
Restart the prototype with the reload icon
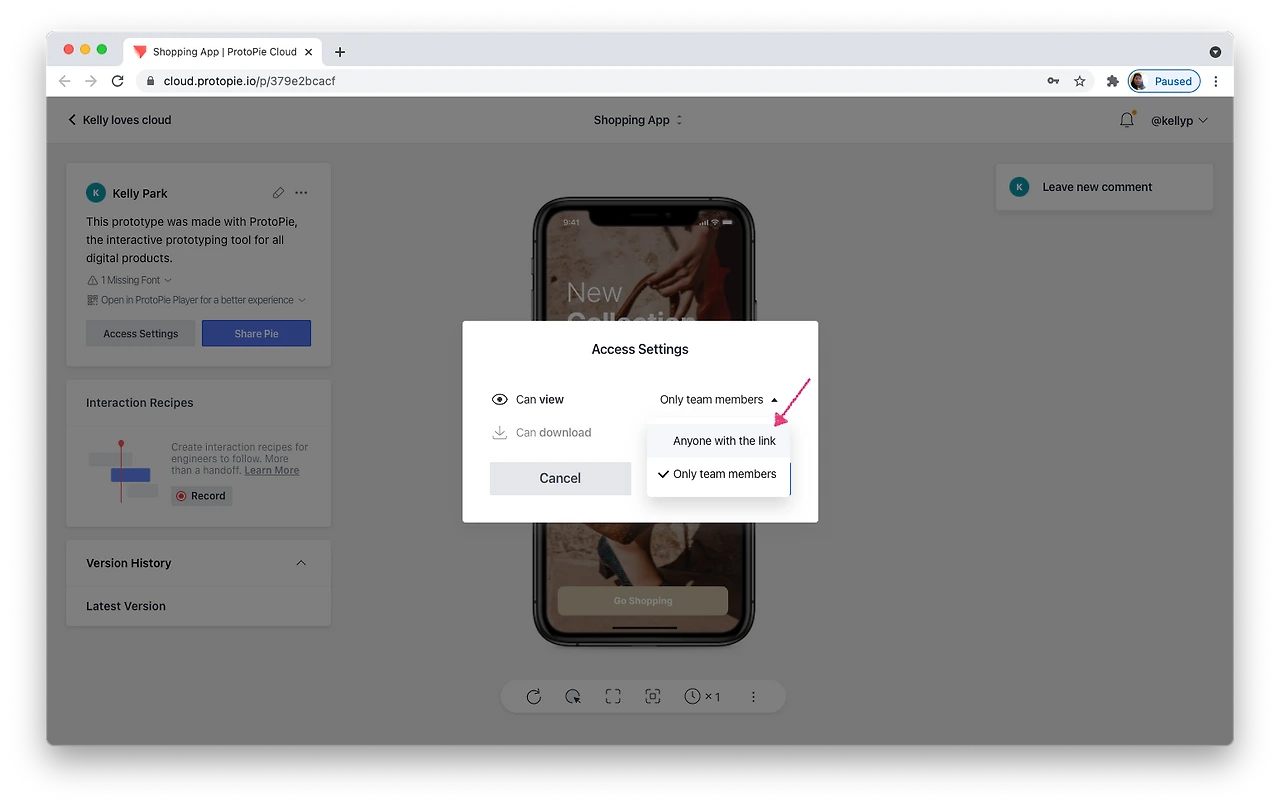click(x=534, y=697)
